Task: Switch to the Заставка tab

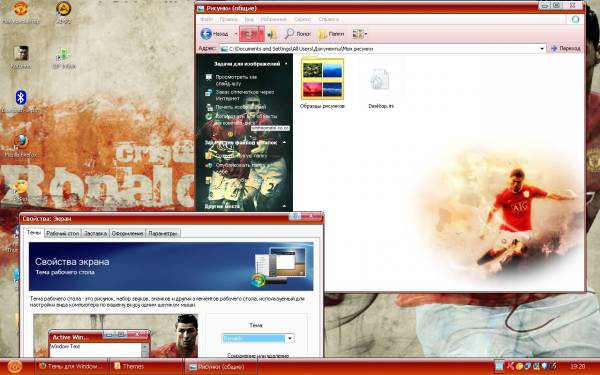Action: point(95,233)
